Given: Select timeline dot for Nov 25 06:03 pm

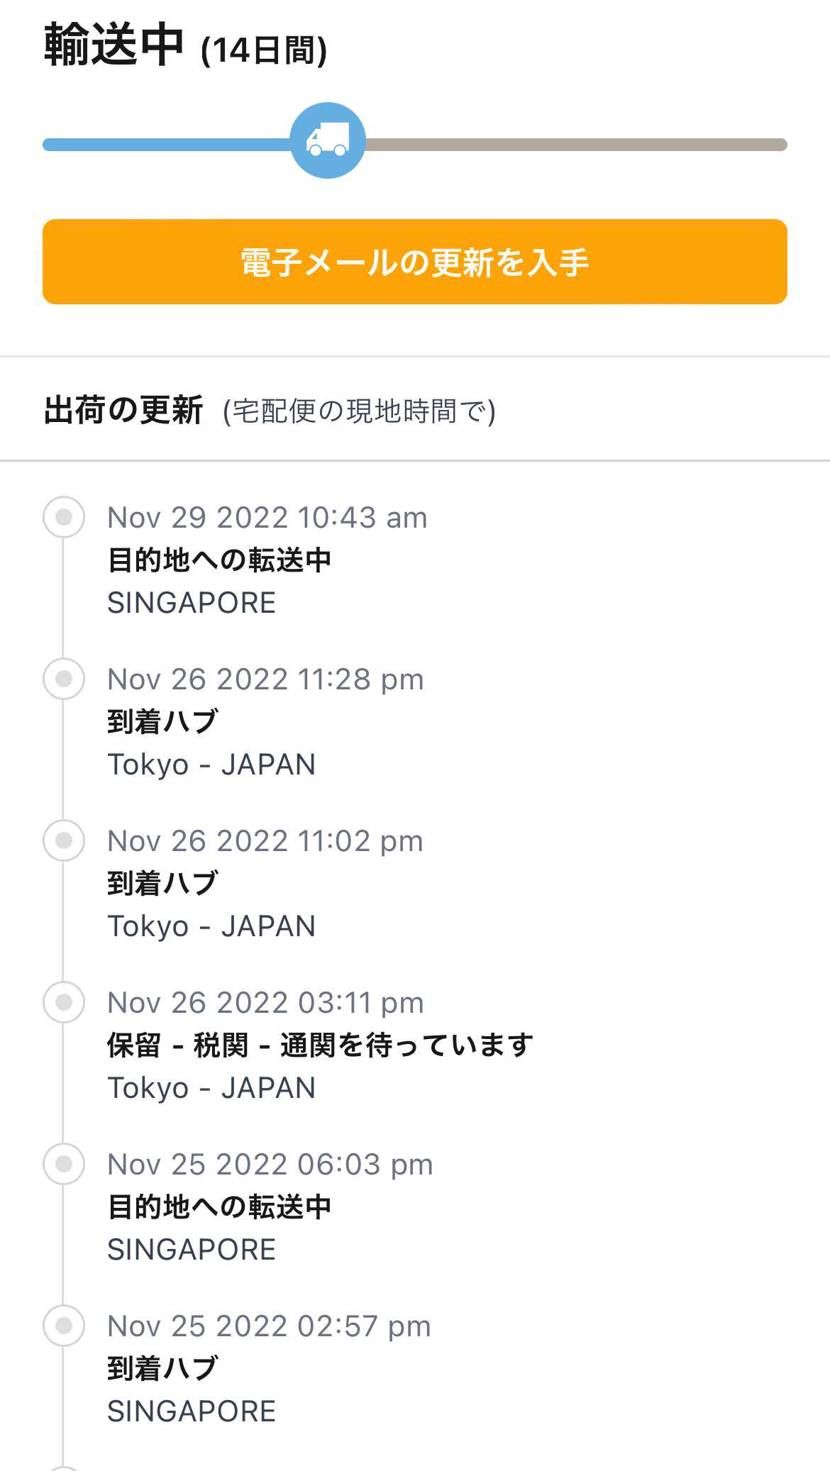Looking at the screenshot, I should [x=64, y=1164].
